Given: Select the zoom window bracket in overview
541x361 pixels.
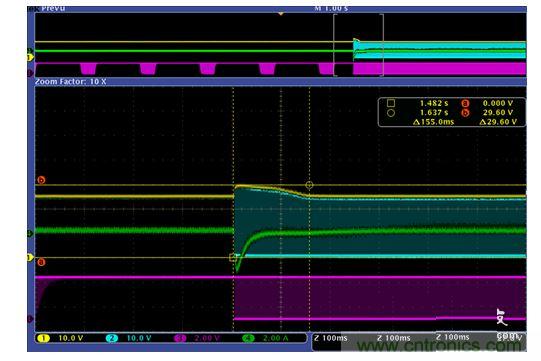Looking at the screenshot, I should [x=358, y=45].
